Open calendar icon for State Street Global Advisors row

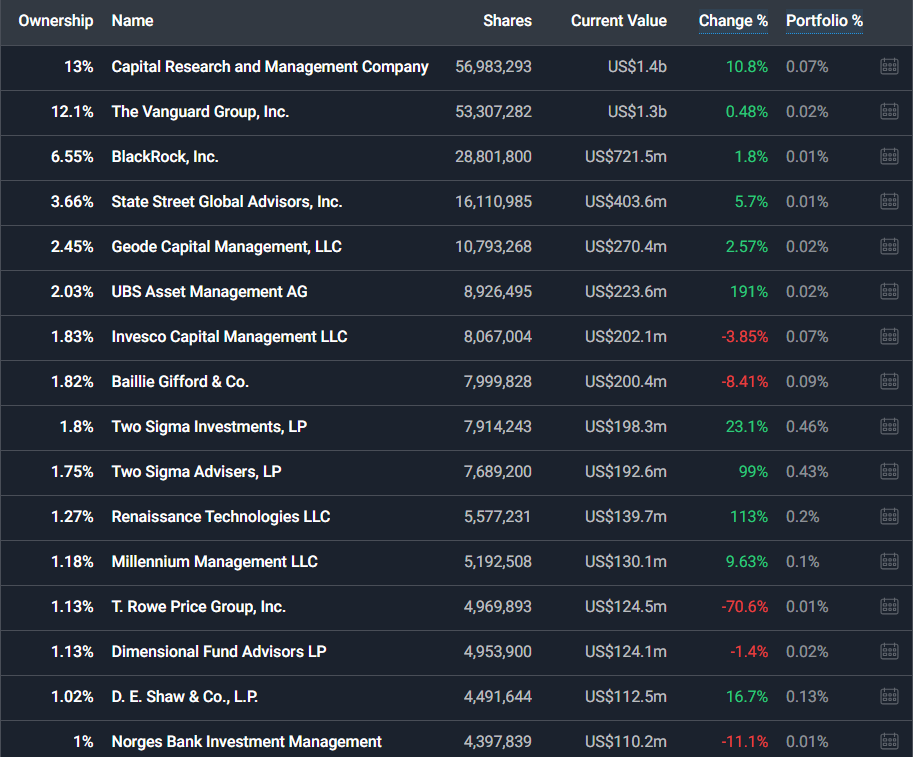pyautogui.click(x=889, y=201)
